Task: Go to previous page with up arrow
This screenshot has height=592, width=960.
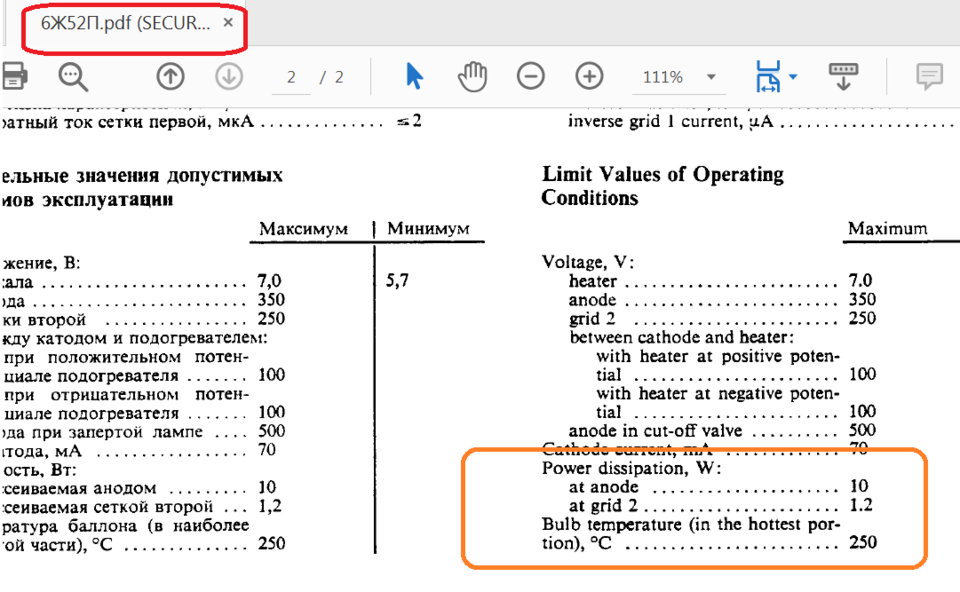Action: point(170,77)
